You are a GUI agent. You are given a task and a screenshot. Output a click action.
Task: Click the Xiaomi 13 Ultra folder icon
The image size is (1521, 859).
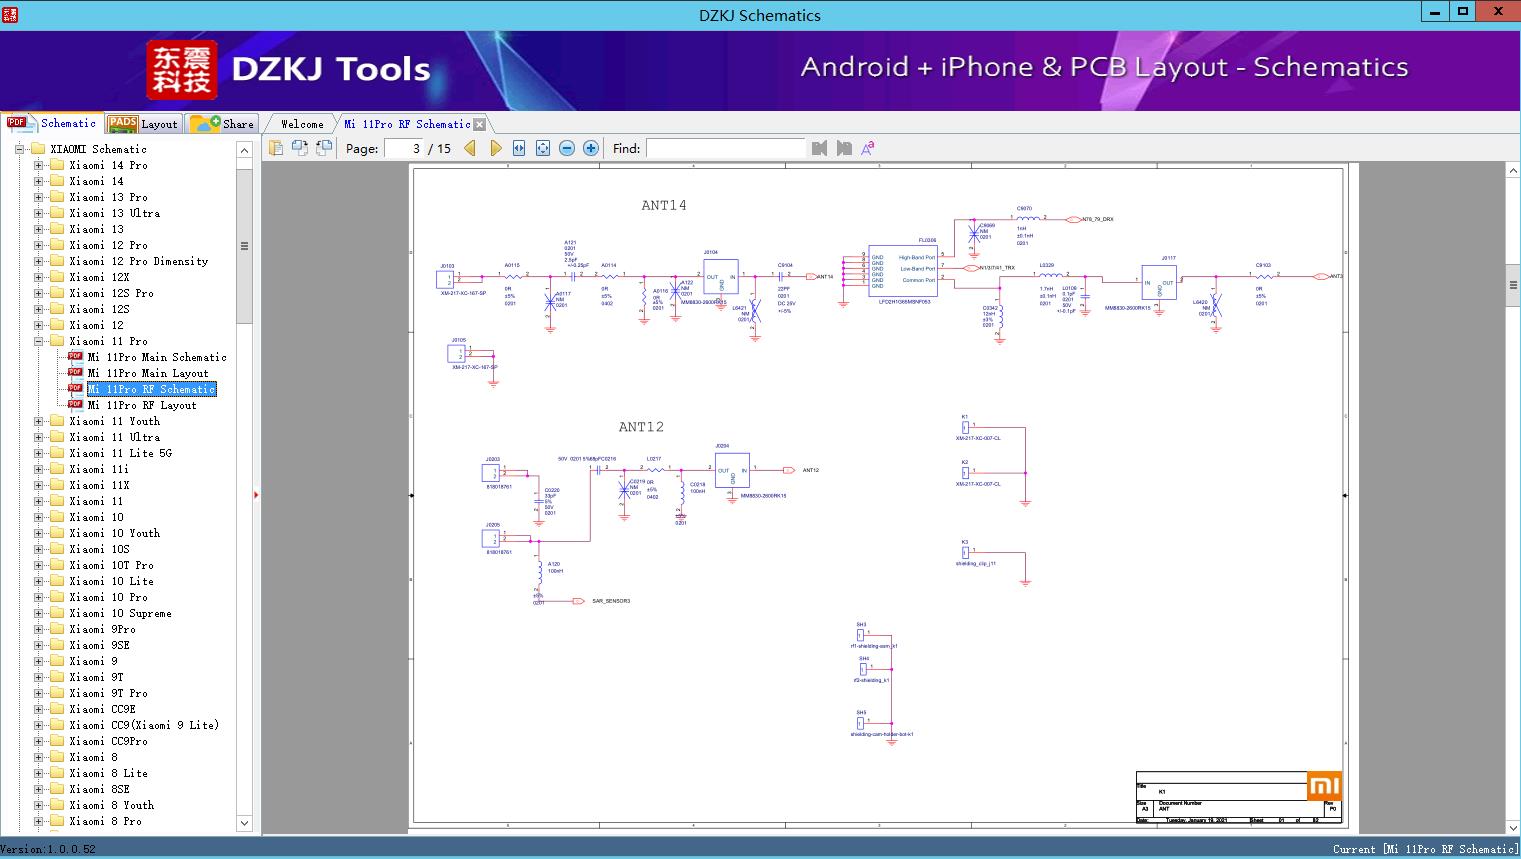57,213
